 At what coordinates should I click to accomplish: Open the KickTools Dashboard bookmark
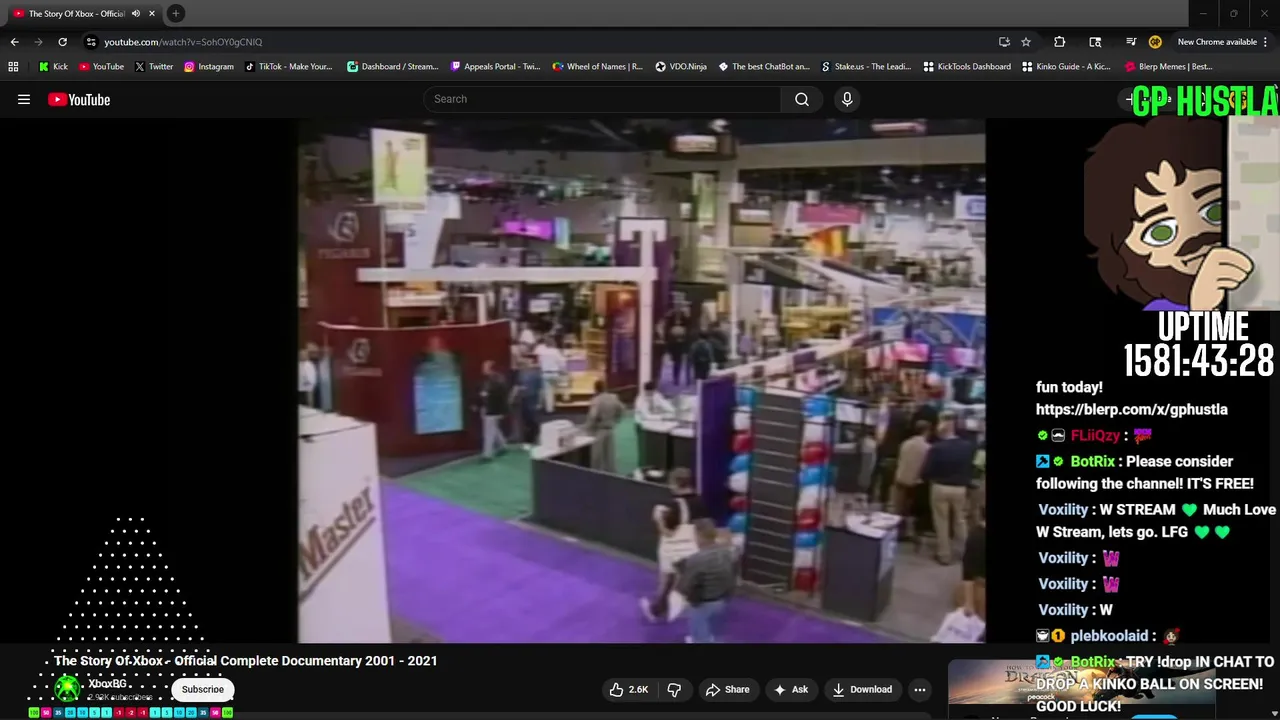(967, 67)
